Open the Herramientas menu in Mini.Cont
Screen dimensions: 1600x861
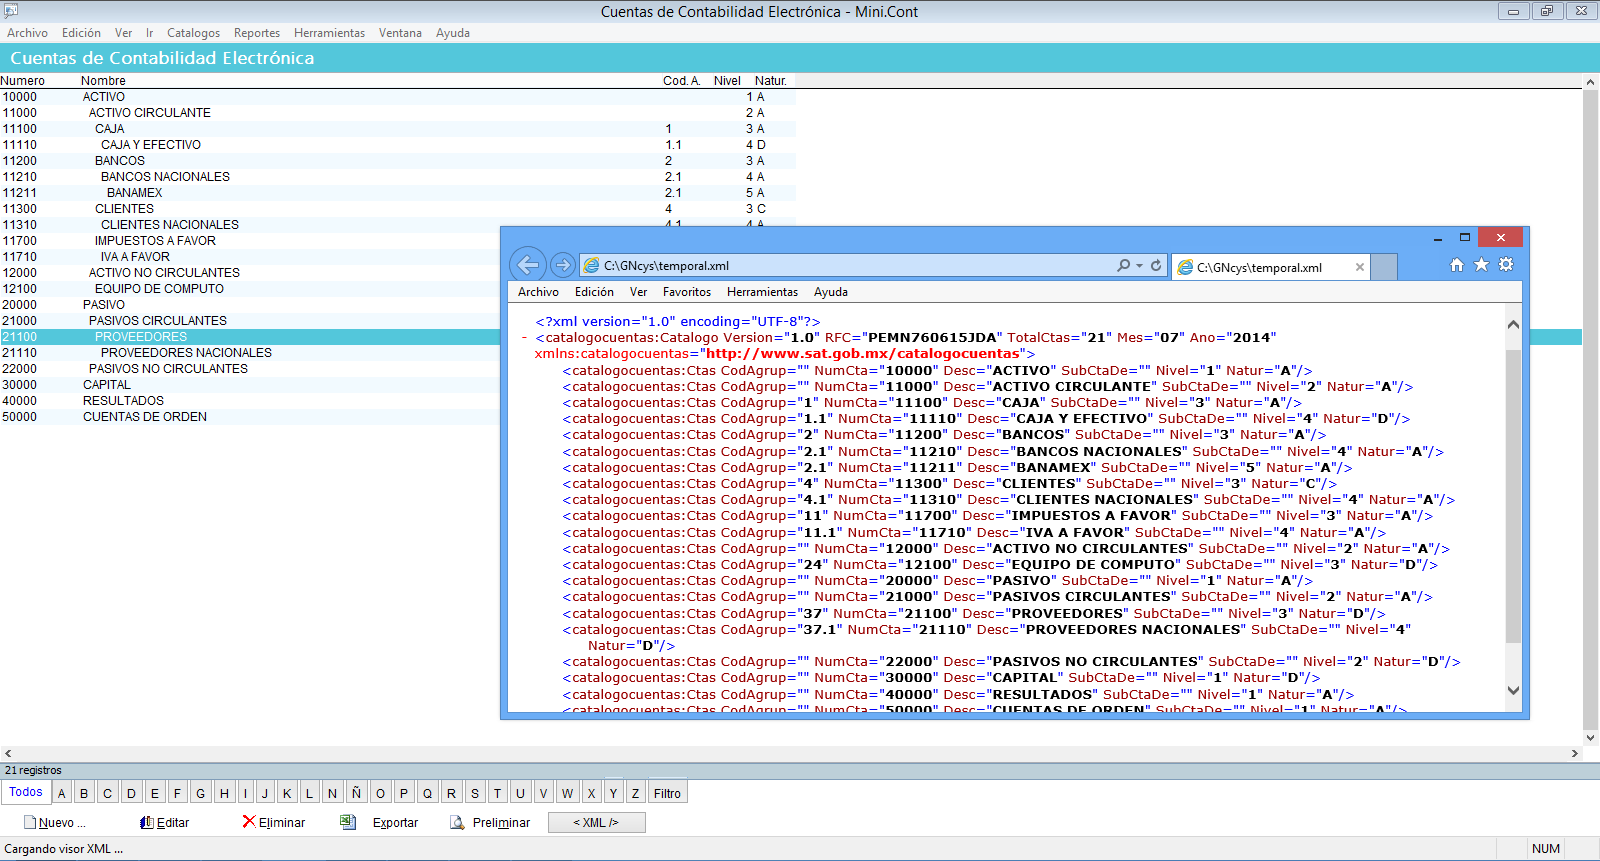pos(329,33)
